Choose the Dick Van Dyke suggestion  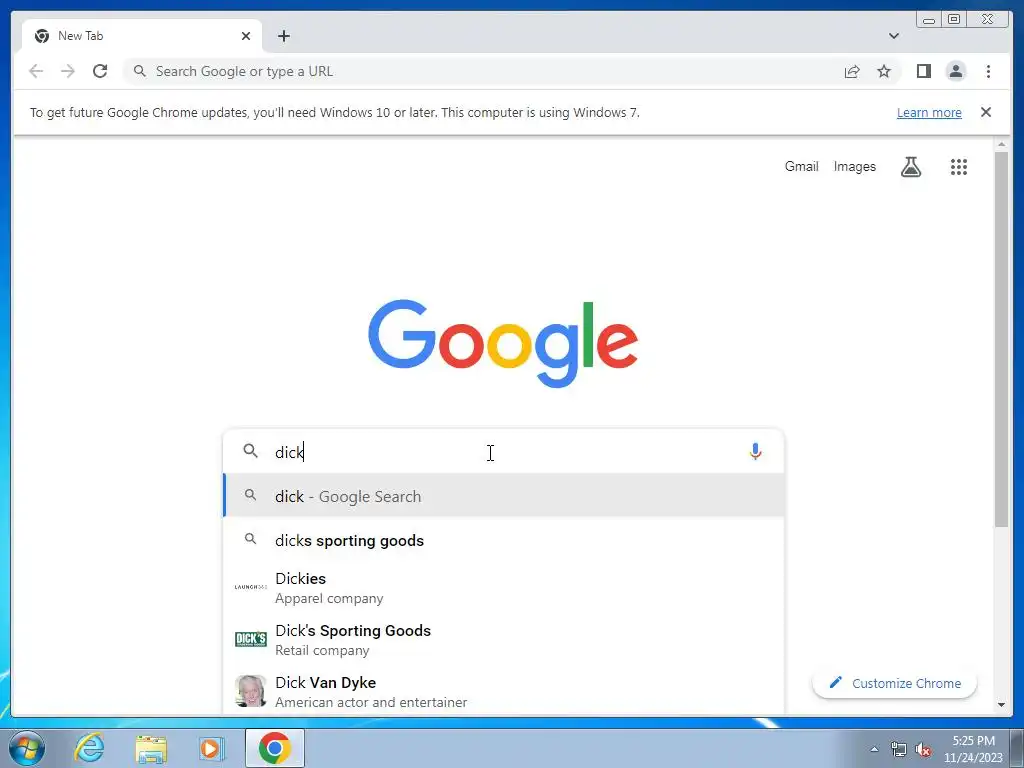(504, 691)
